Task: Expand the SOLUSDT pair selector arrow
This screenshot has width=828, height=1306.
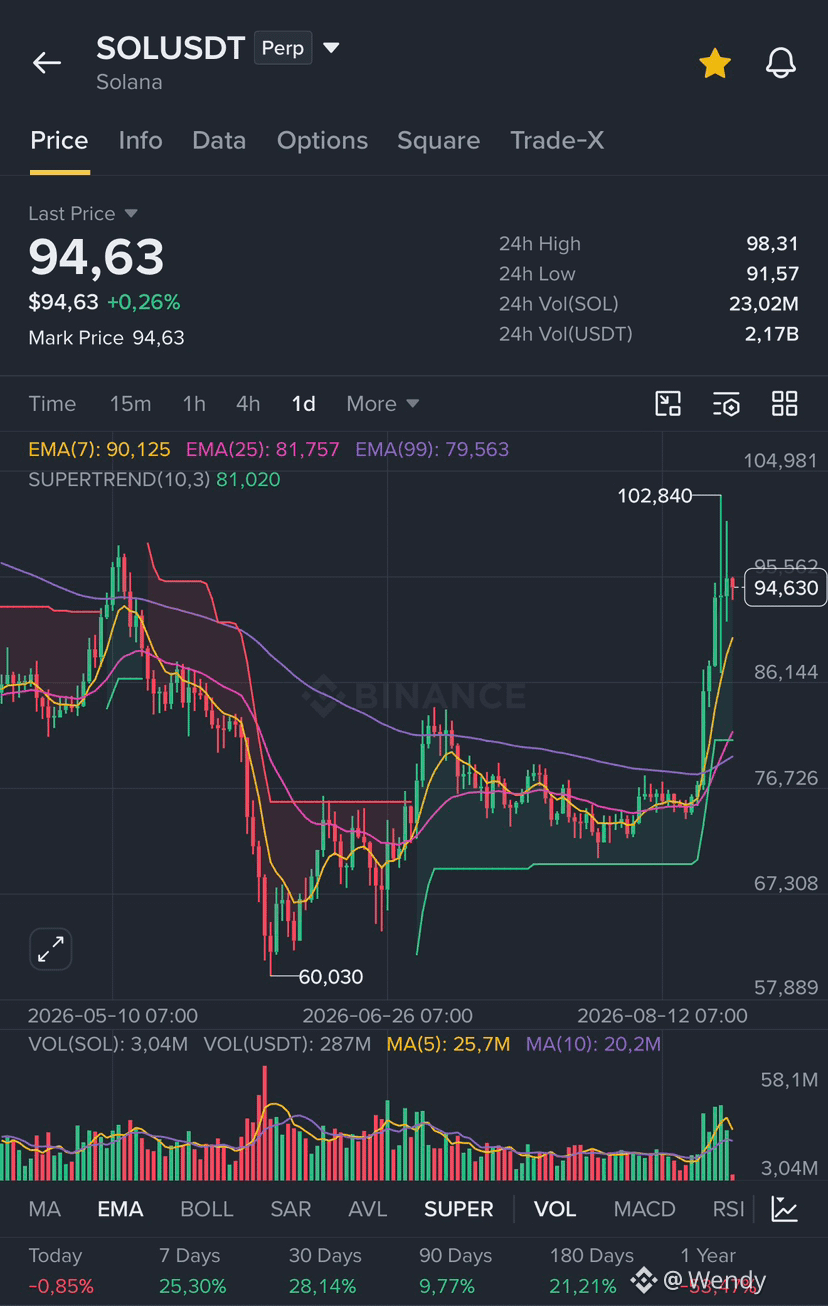Action: click(332, 48)
